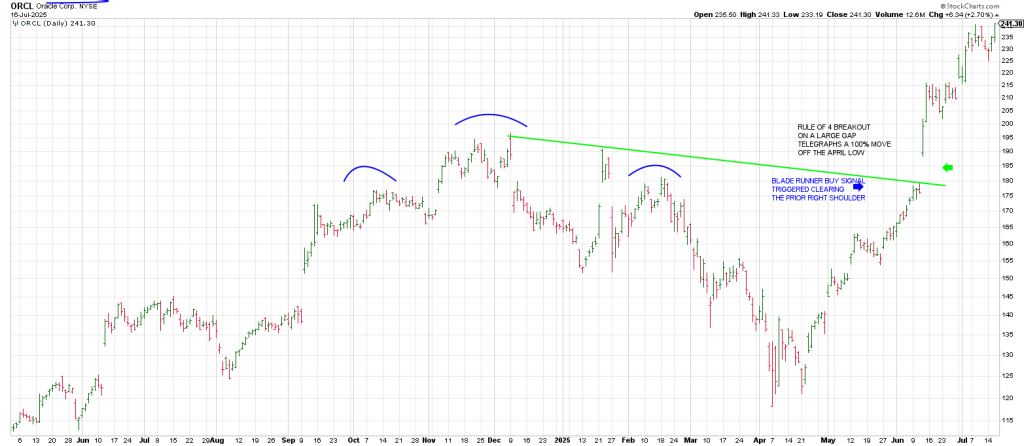This screenshot has height=446, width=1024.
Task: Click the blue arc over the head peak
Action: click(x=489, y=117)
